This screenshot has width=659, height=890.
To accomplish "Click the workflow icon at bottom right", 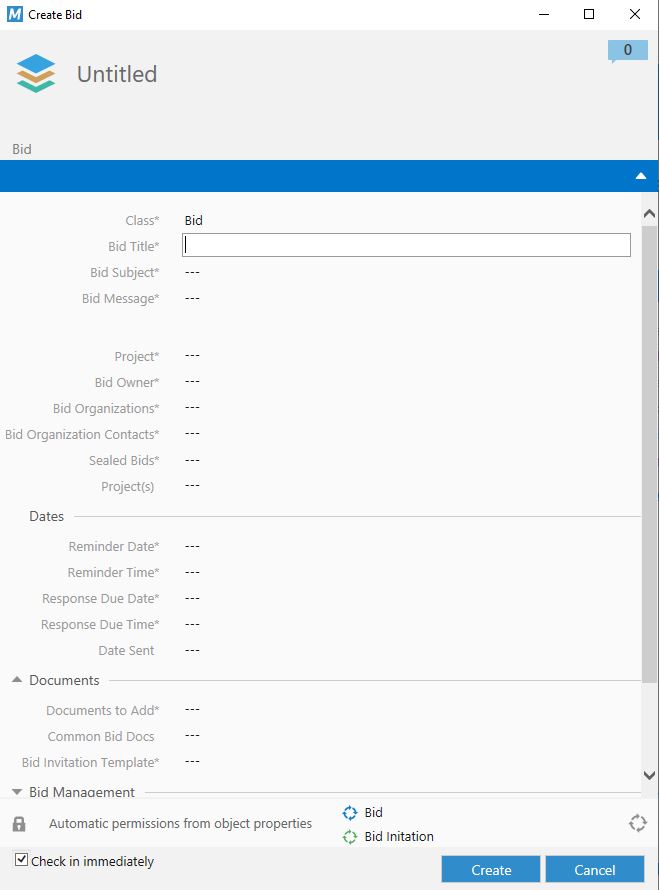I will (637, 824).
